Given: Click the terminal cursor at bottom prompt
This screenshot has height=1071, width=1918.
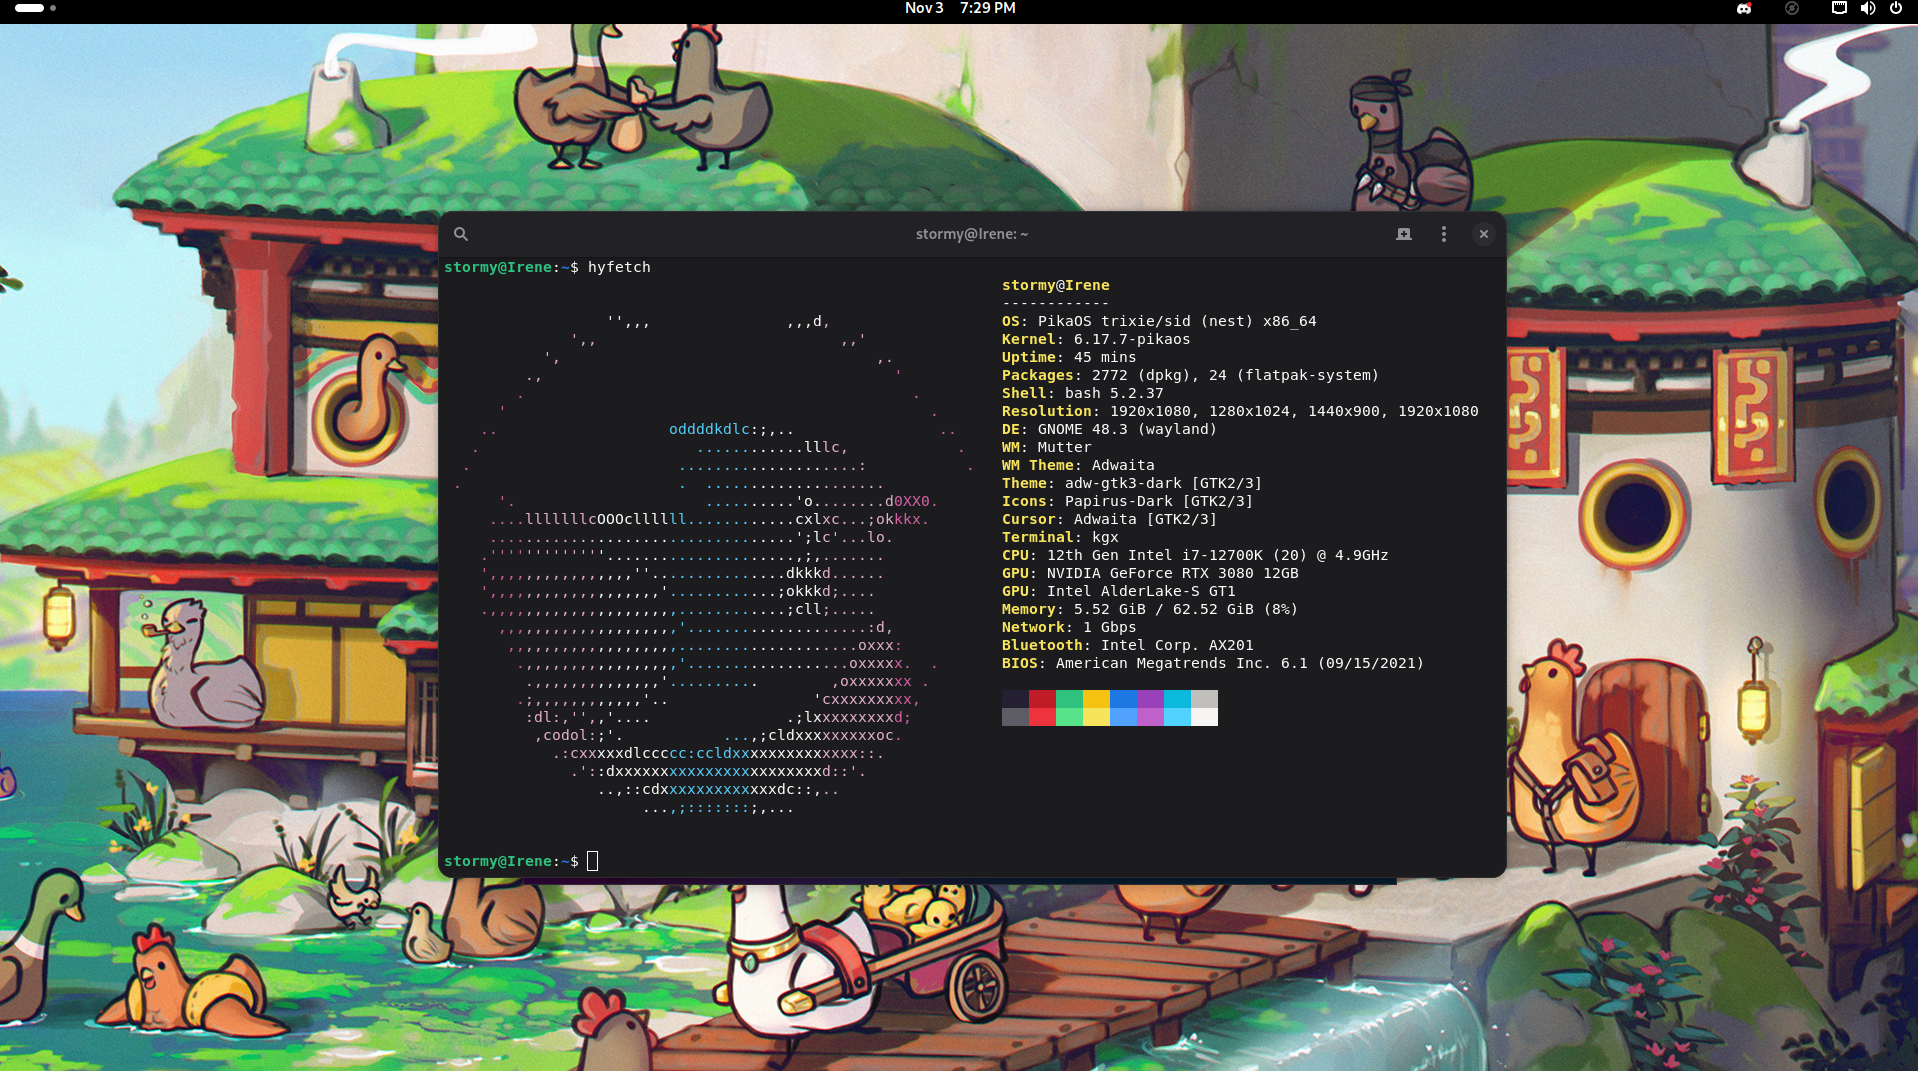Looking at the screenshot, I should (x=592, y=861).
